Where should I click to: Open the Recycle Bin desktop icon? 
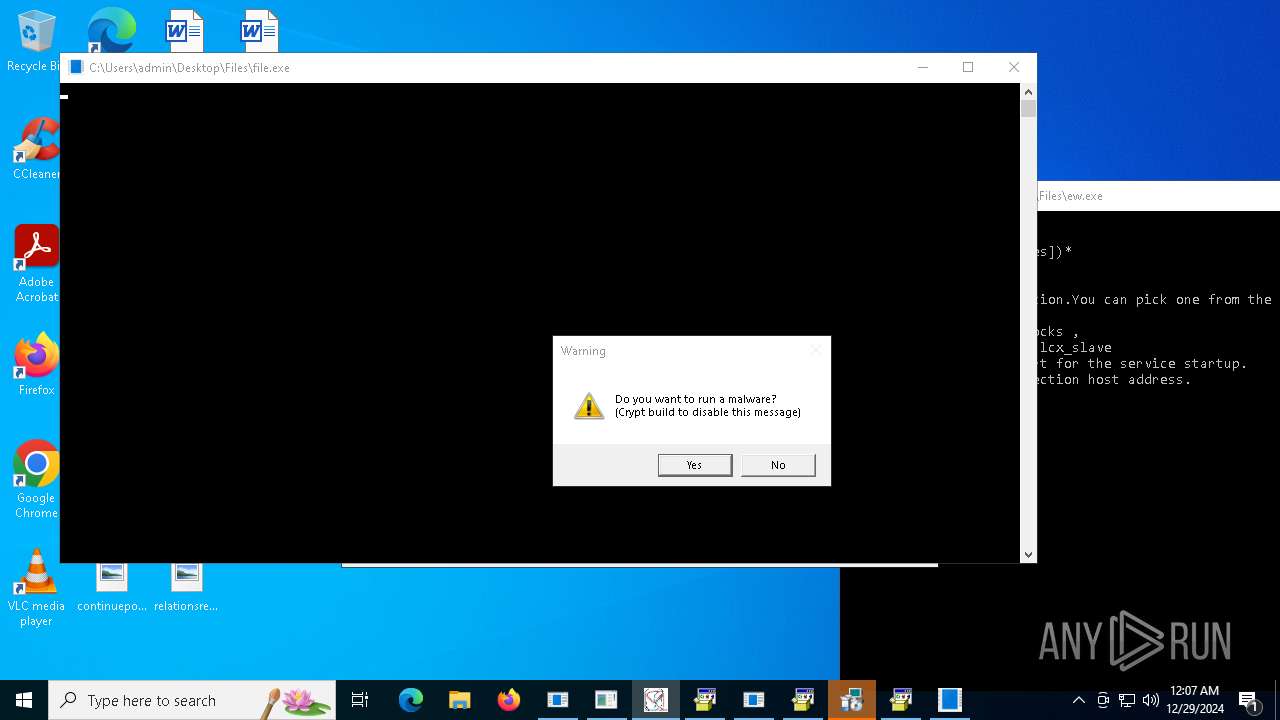[x=36, y=42]
